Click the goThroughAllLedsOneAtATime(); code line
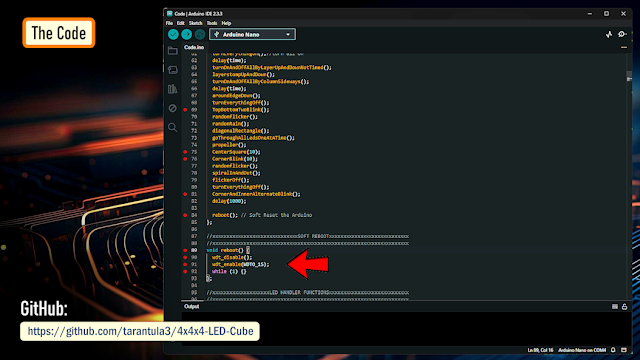 [x=253, y=138]
